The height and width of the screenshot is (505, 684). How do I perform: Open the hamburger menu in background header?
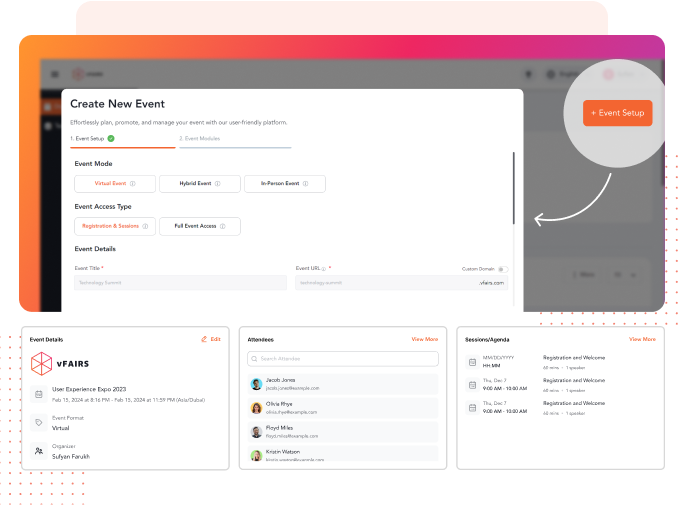click(x=55, y=74)
